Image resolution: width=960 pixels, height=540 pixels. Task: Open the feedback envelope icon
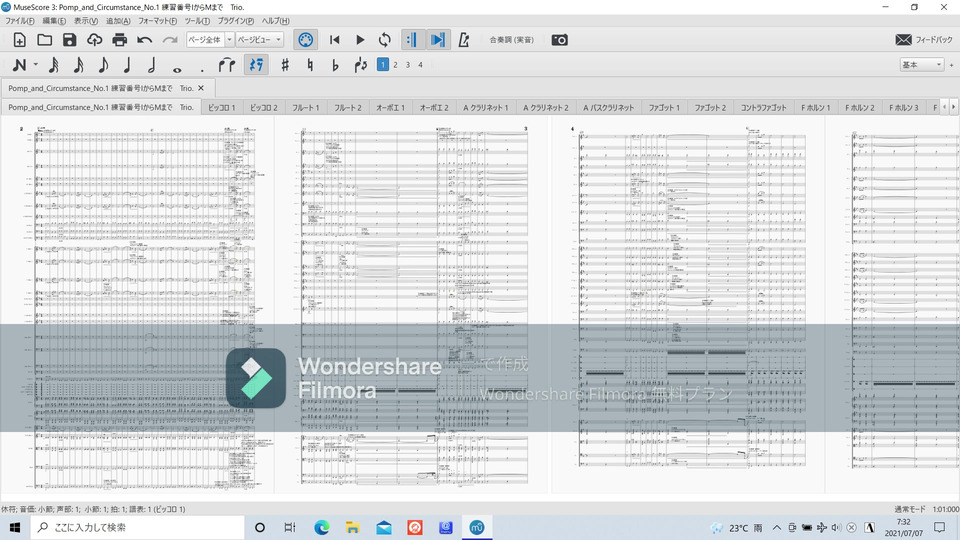click(x=904, y=40)
